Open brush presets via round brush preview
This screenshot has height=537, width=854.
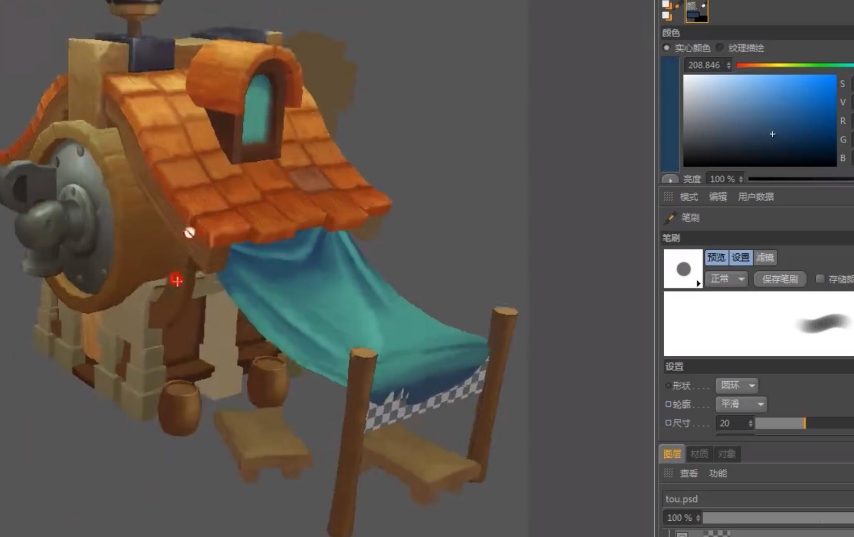(x=684, y=269)
